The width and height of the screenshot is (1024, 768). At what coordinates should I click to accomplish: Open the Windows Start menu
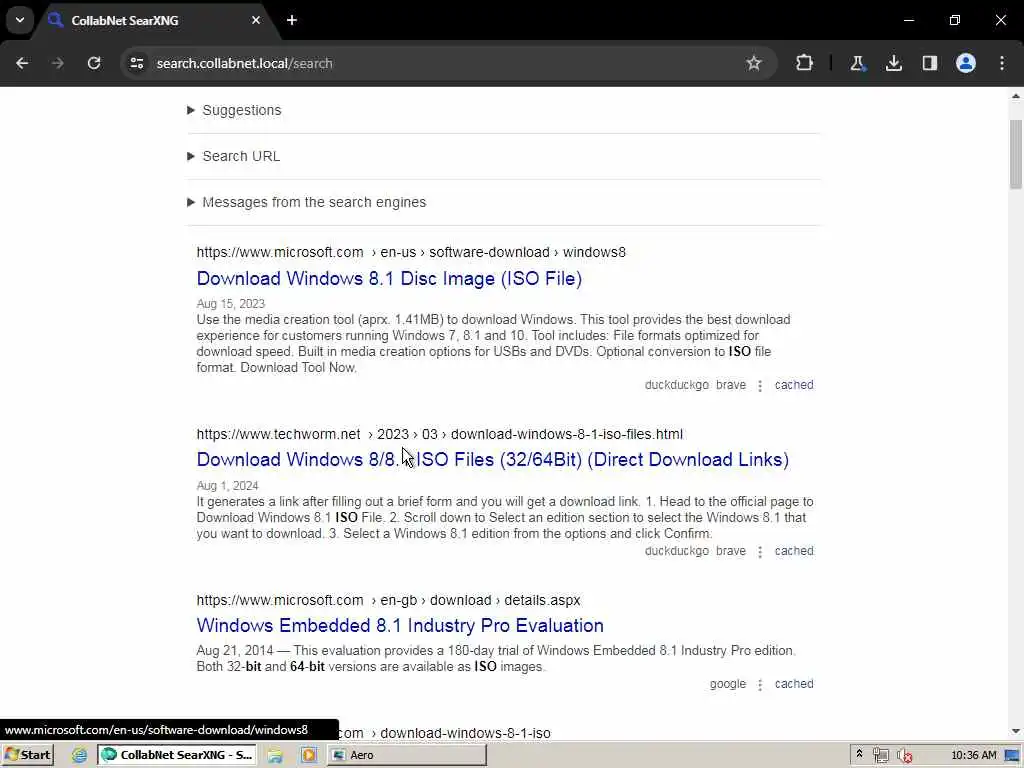pyautogui.click(x=27, y=756)
